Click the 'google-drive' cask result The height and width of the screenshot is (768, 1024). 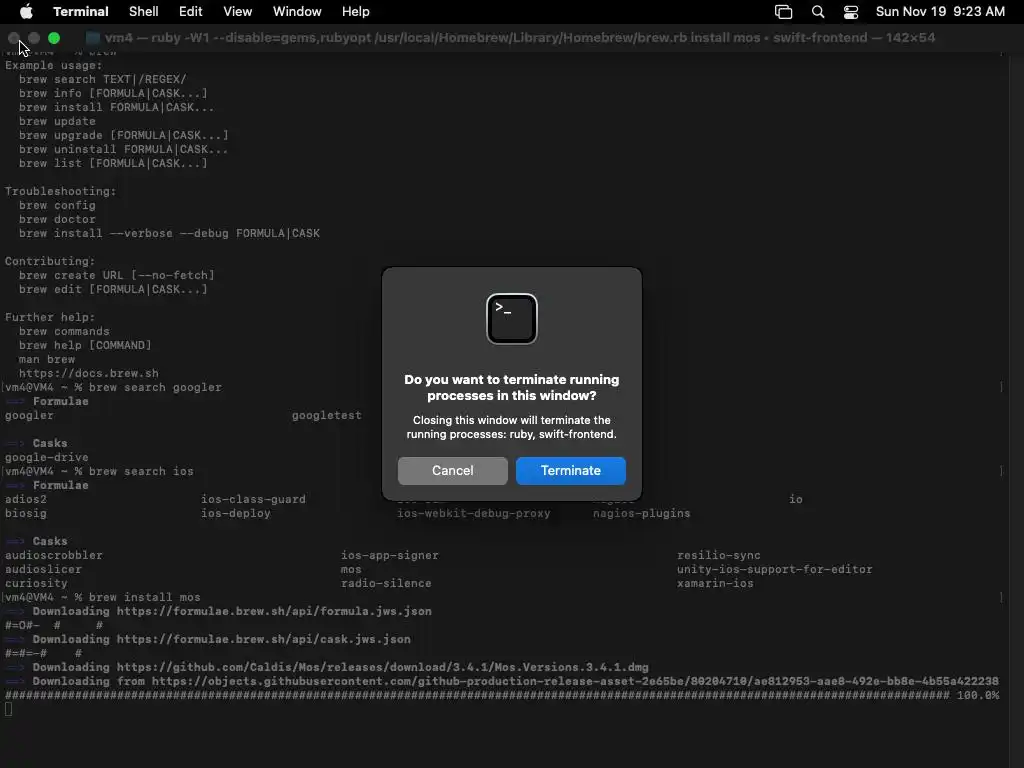tap(47, 458)
